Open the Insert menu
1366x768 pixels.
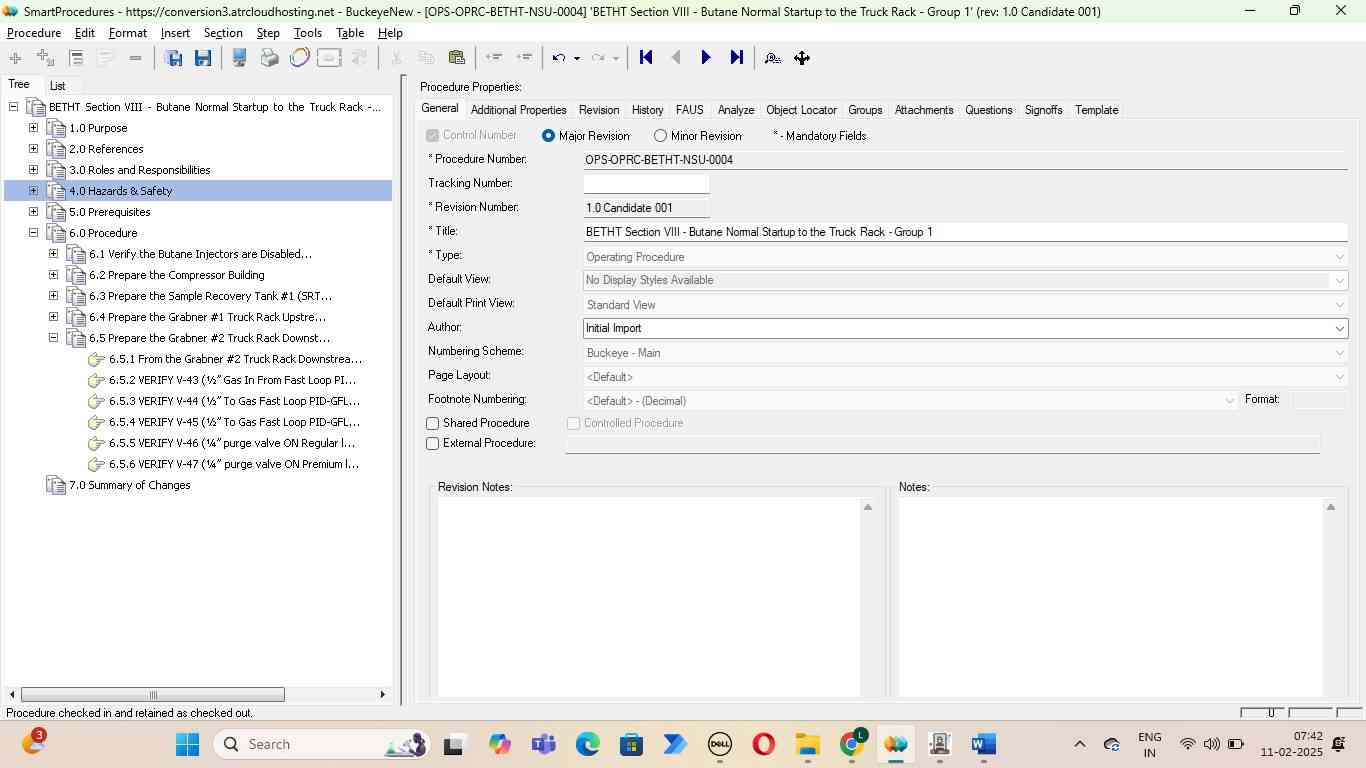[x=175, y=33]
